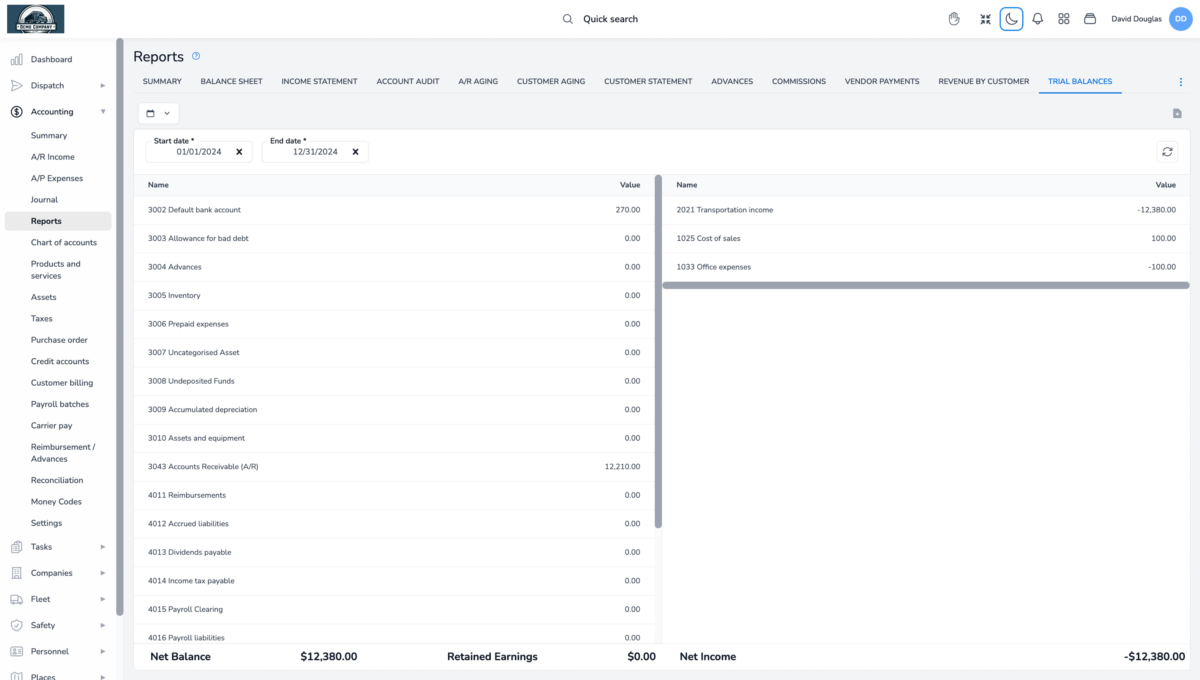The height and width of the screenshot is (680, 1200).
Task: Go to Chart of accounts
Action: point(64,243)
